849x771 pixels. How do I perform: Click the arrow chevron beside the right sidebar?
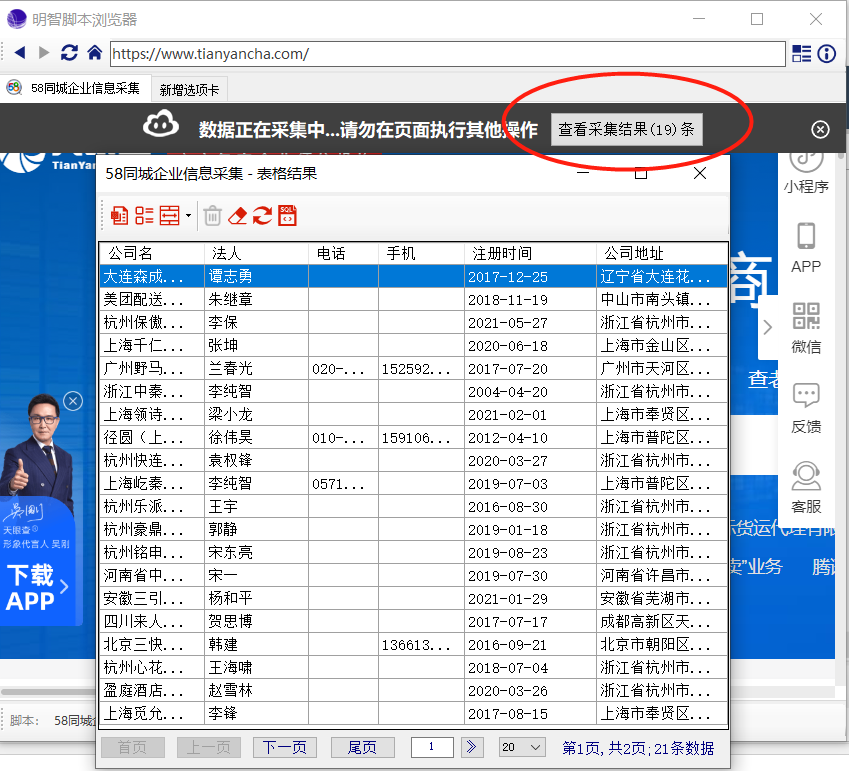pyautogui.click(x=767, y=327)
